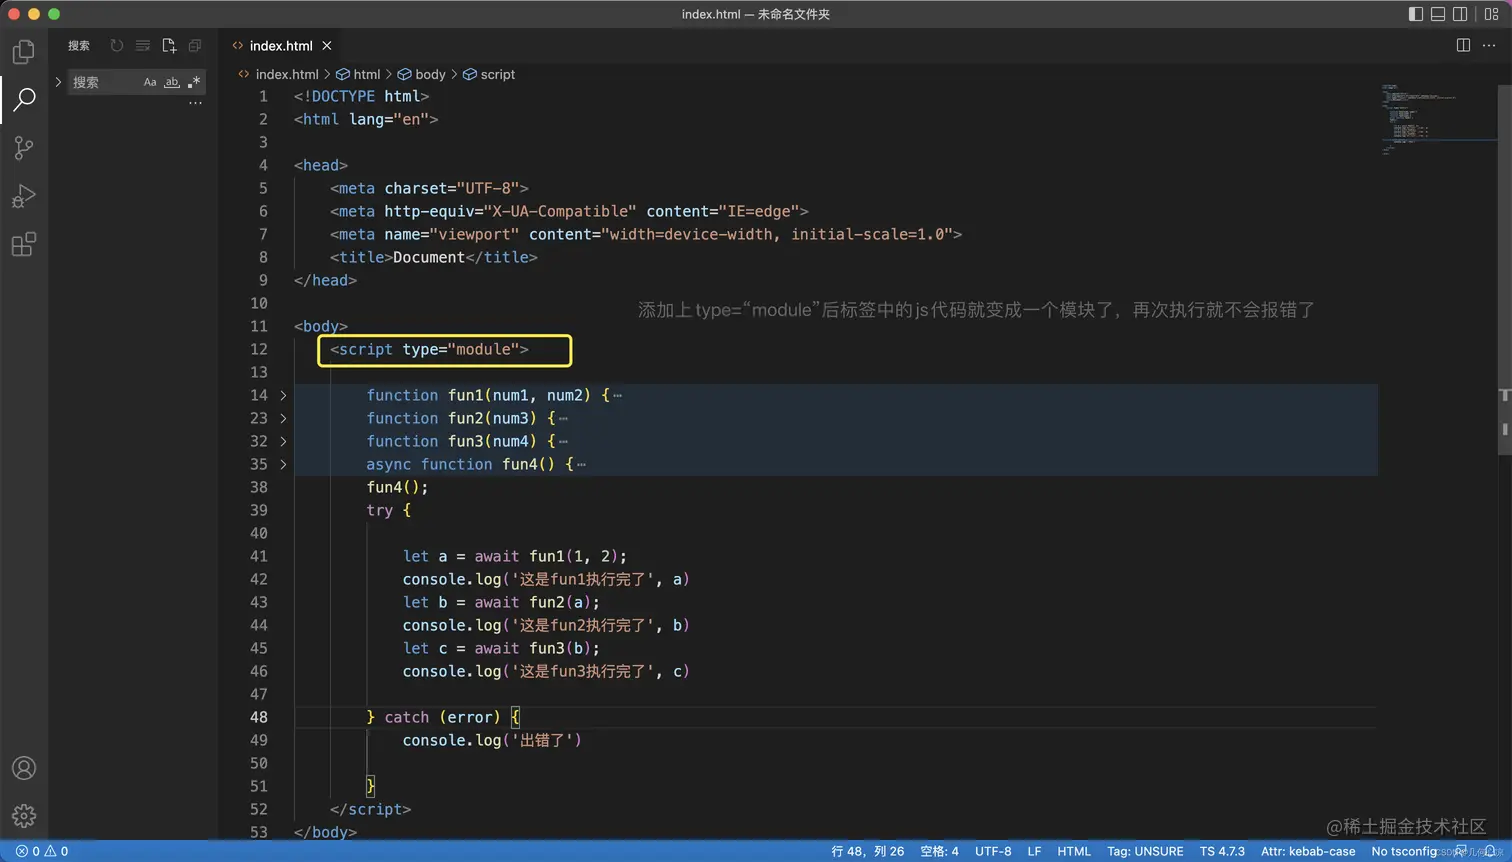Image resolution: width=1512 pixels, height=862 pixels.
Task: Click the 搜索 sidebar title
Action: [79, 45]
